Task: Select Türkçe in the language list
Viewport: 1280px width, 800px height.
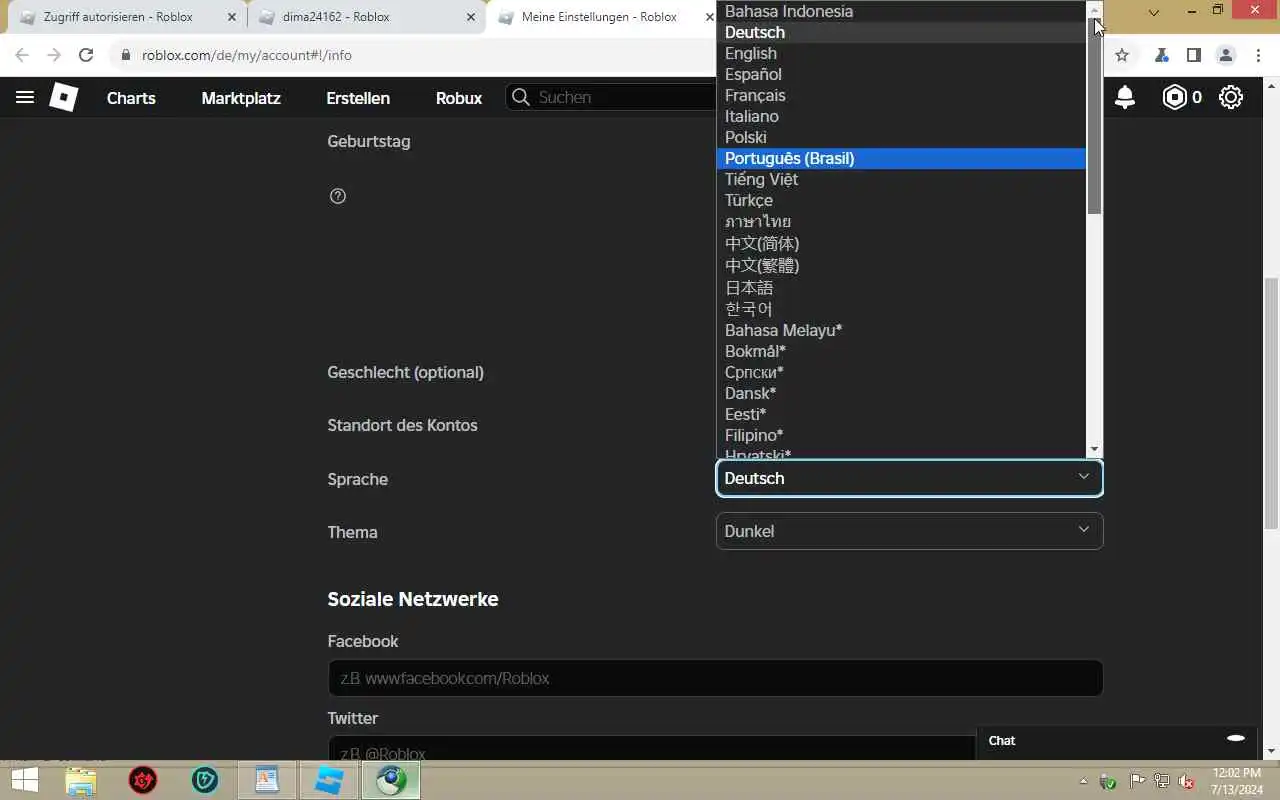Action: [901, 200]
